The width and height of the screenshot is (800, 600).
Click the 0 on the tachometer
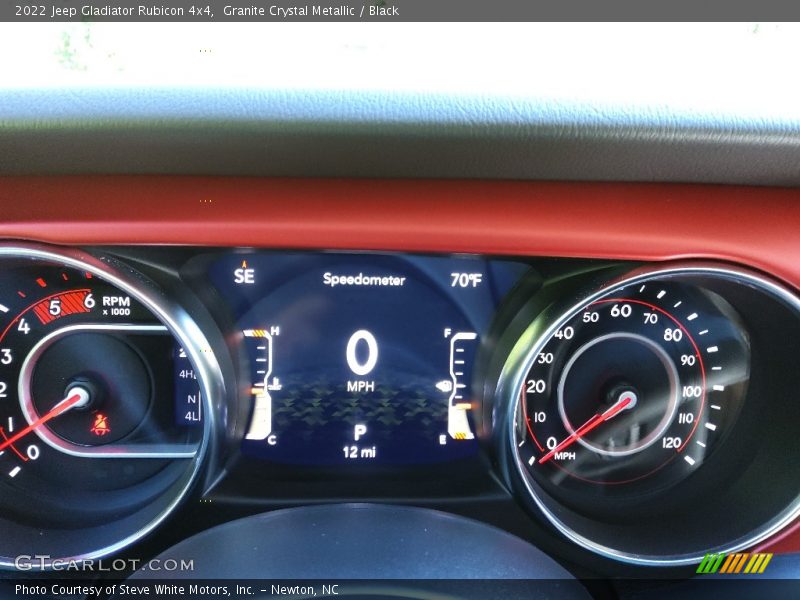pos(33,452)
